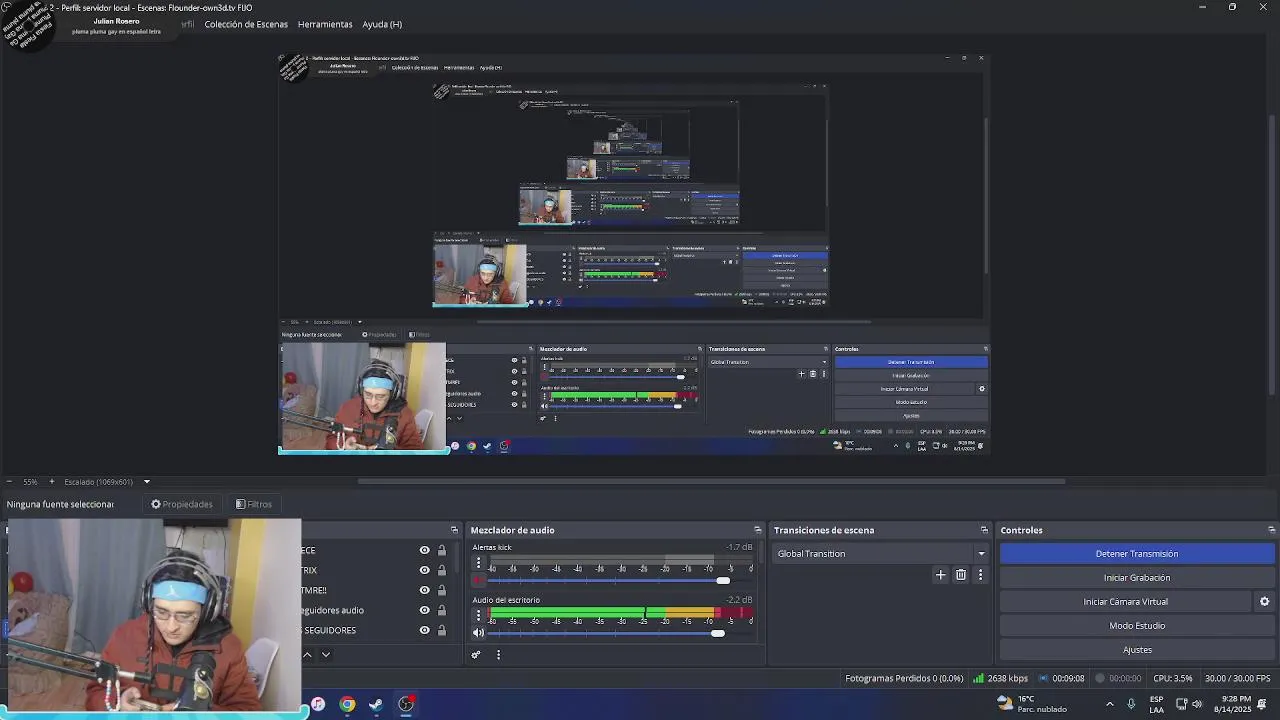
Task: Open source Propiedades
Action: click(x=181, y=504)
